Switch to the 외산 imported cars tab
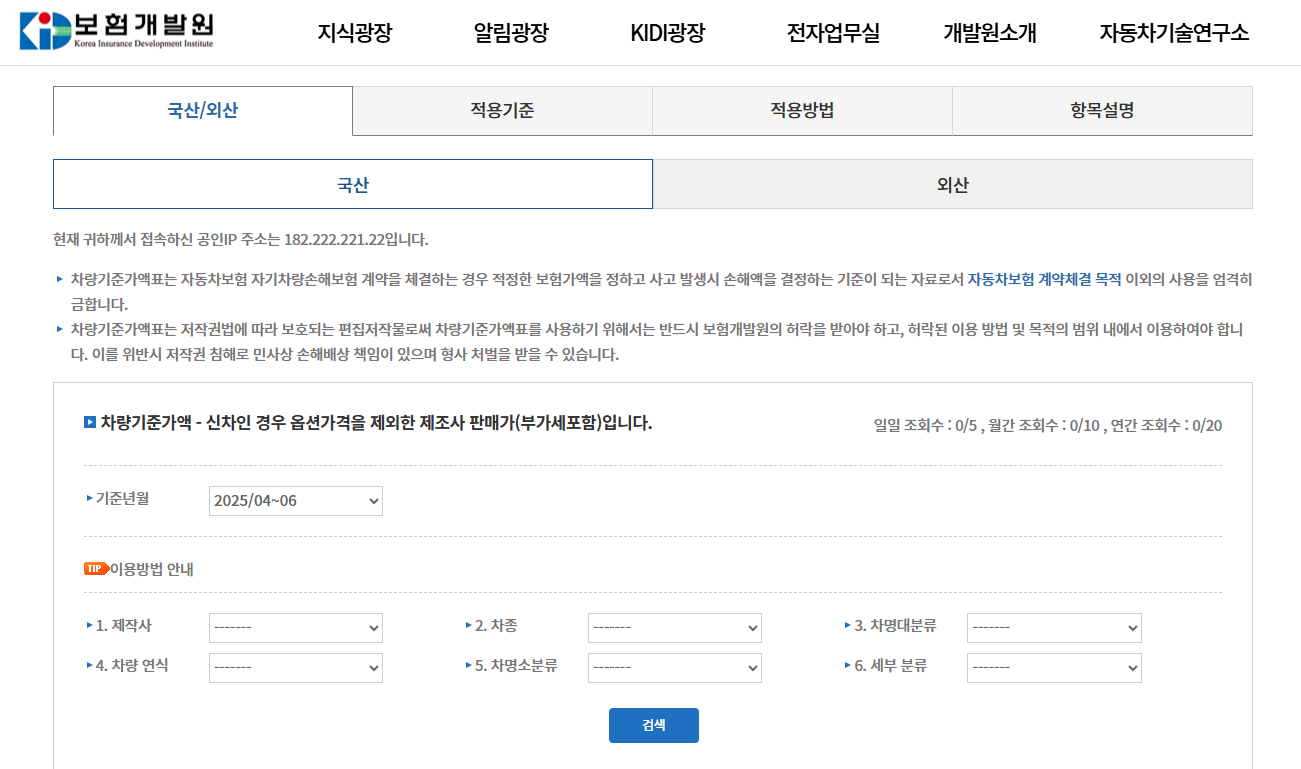The width and height of the screenshot is (1301, 769). point(951,185)
